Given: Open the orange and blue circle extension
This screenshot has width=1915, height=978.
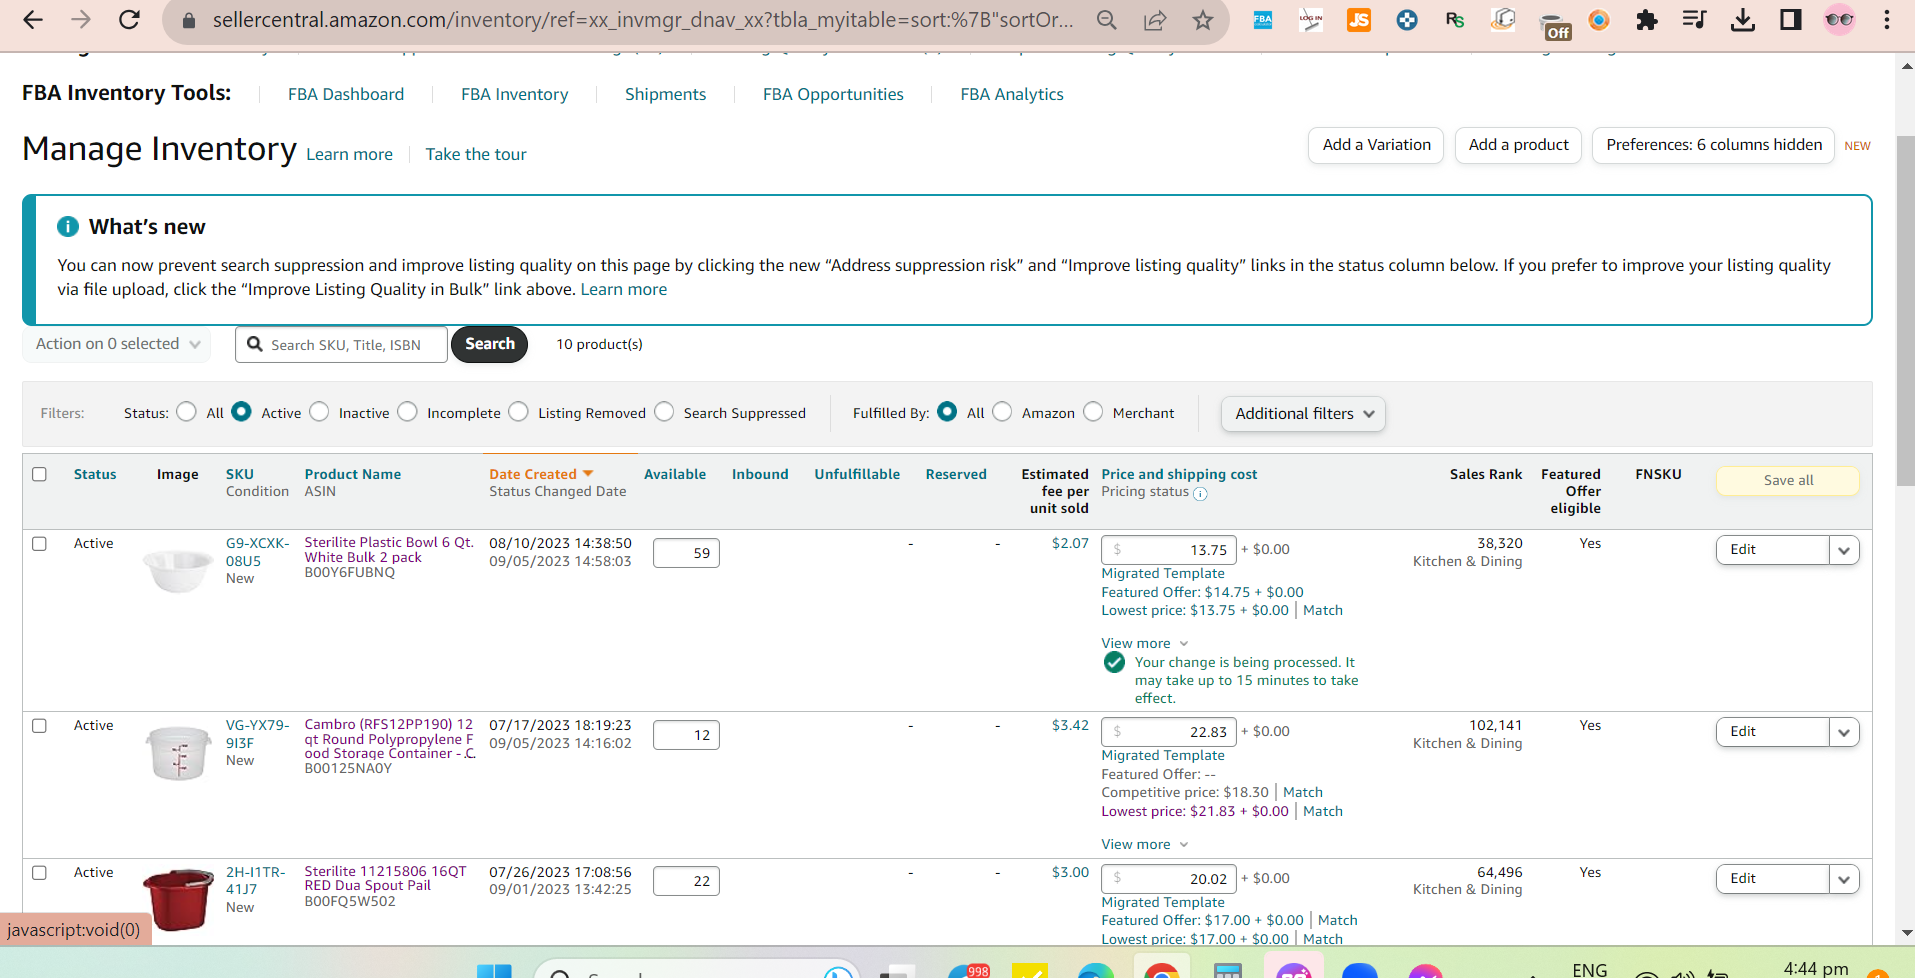Looking at the screenshot, I should pyautogui.click(x=1599, y=20).
